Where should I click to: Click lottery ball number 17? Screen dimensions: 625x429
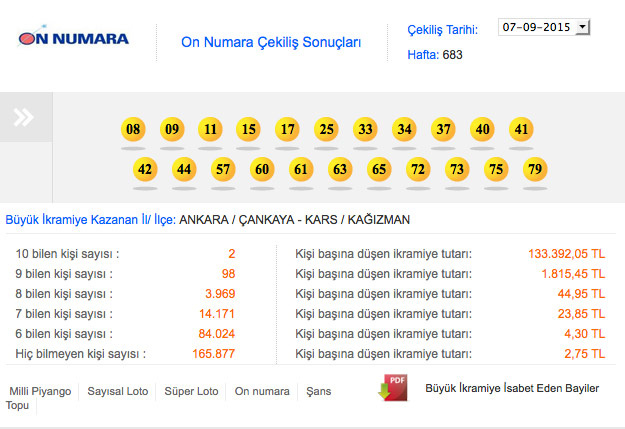(x=287, y=129)
